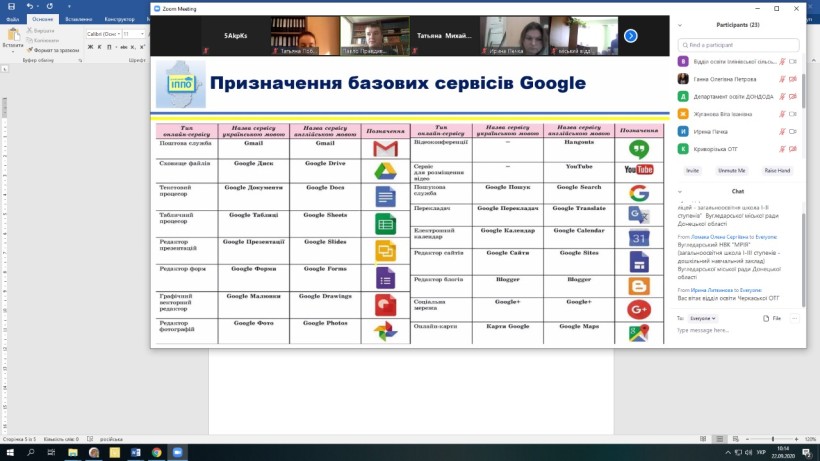Open Task View on the taskbar

click(51, 453)
